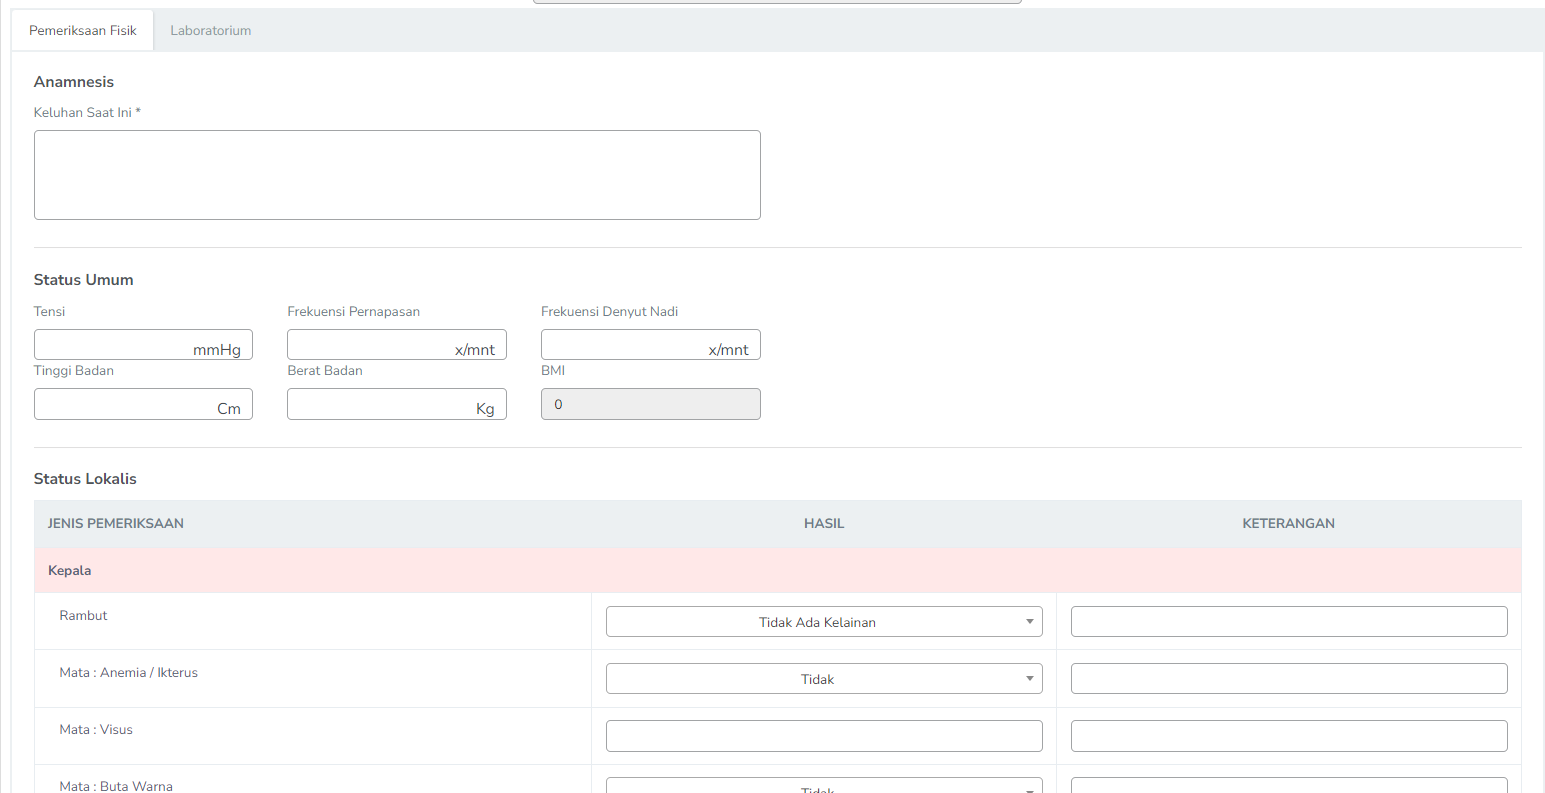Viewport: 1545px width, 793px height.
Task: Click the Mata Visus keterangan field
Action: pos(1288,736)
